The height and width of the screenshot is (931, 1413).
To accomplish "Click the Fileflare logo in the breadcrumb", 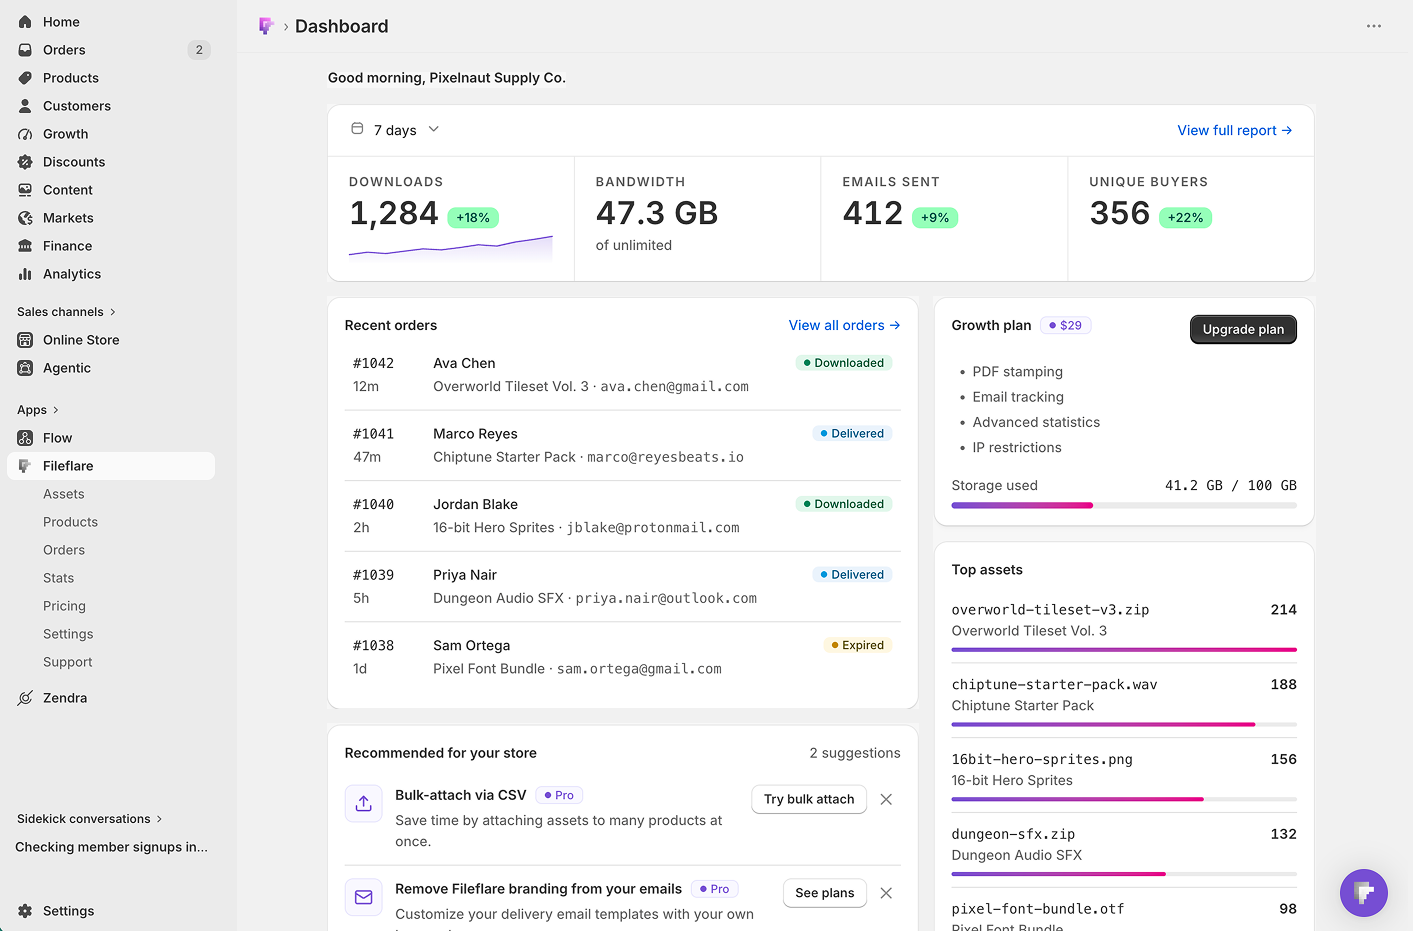I will [x=266, y=26].
